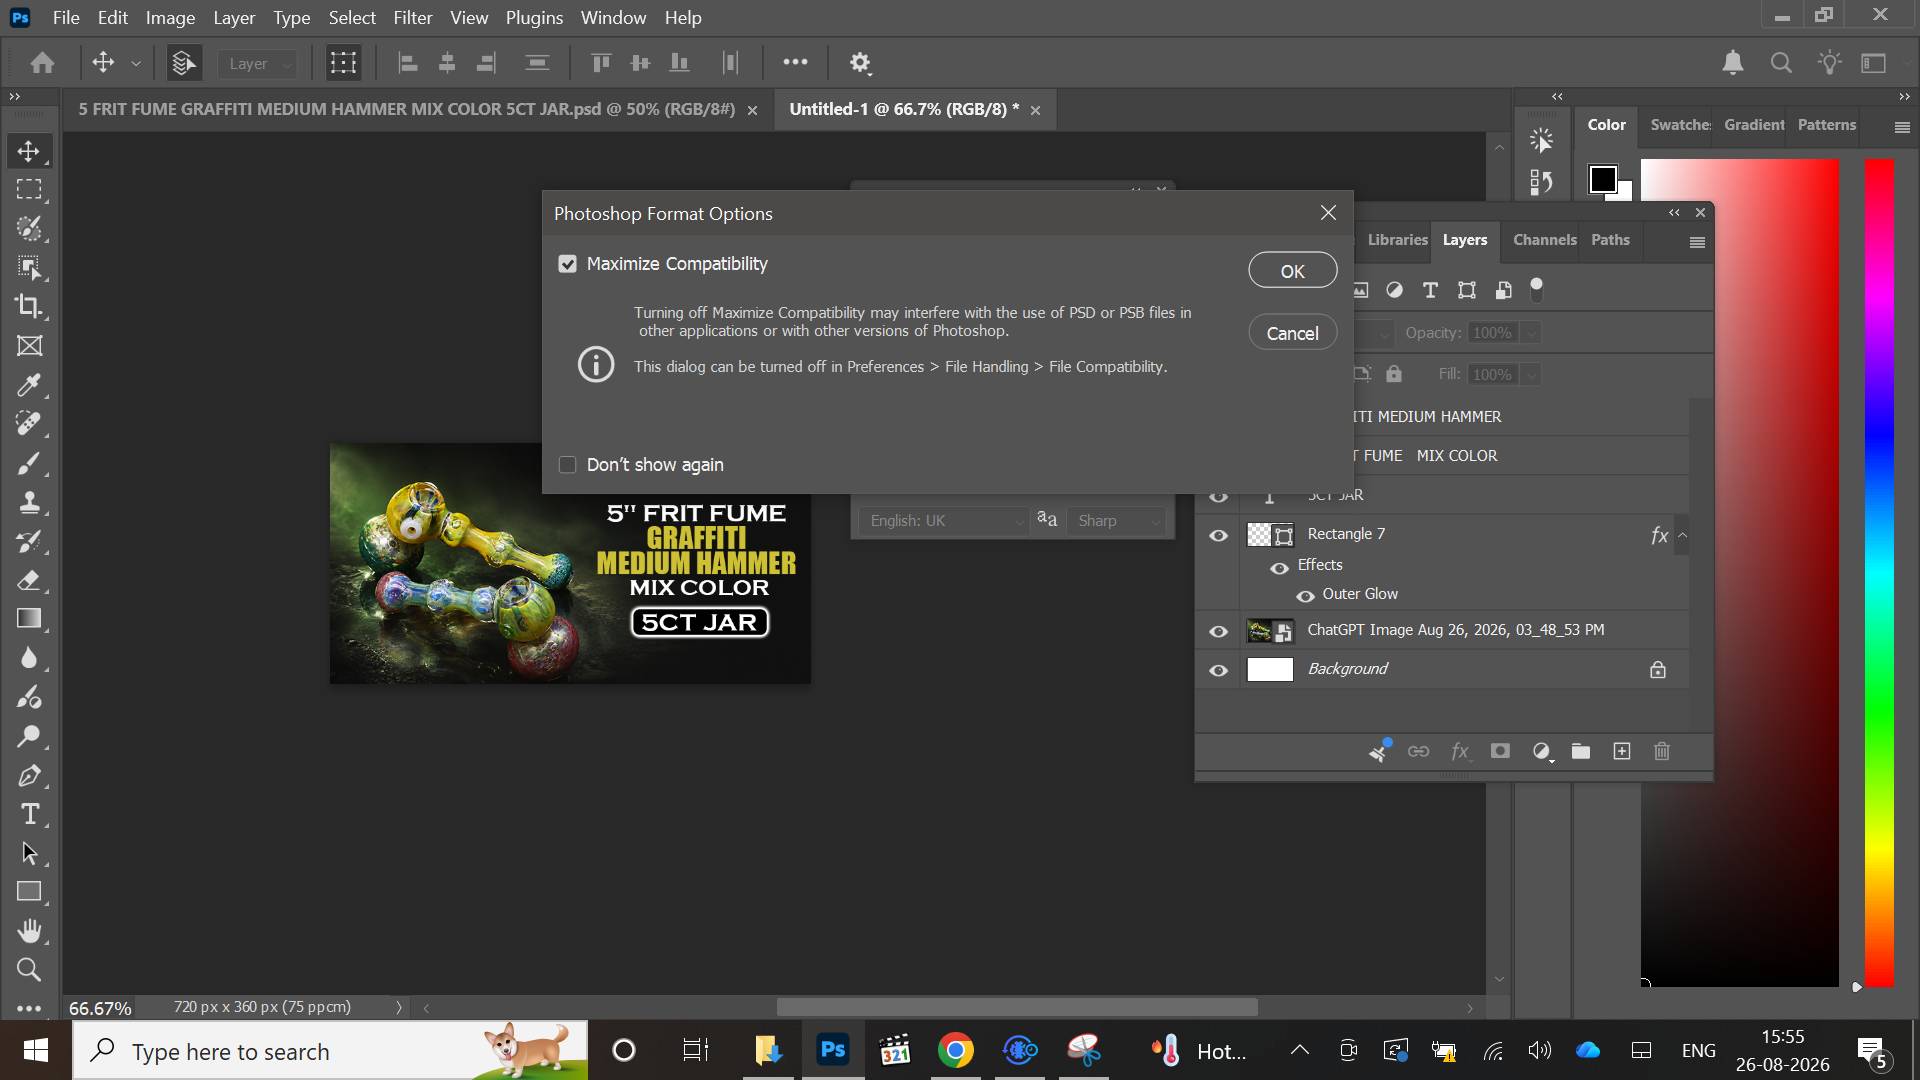Enable Don't show again checkbox
Screen dimensions: 1920x1080
pyautogui.click(x=567, y=465)
